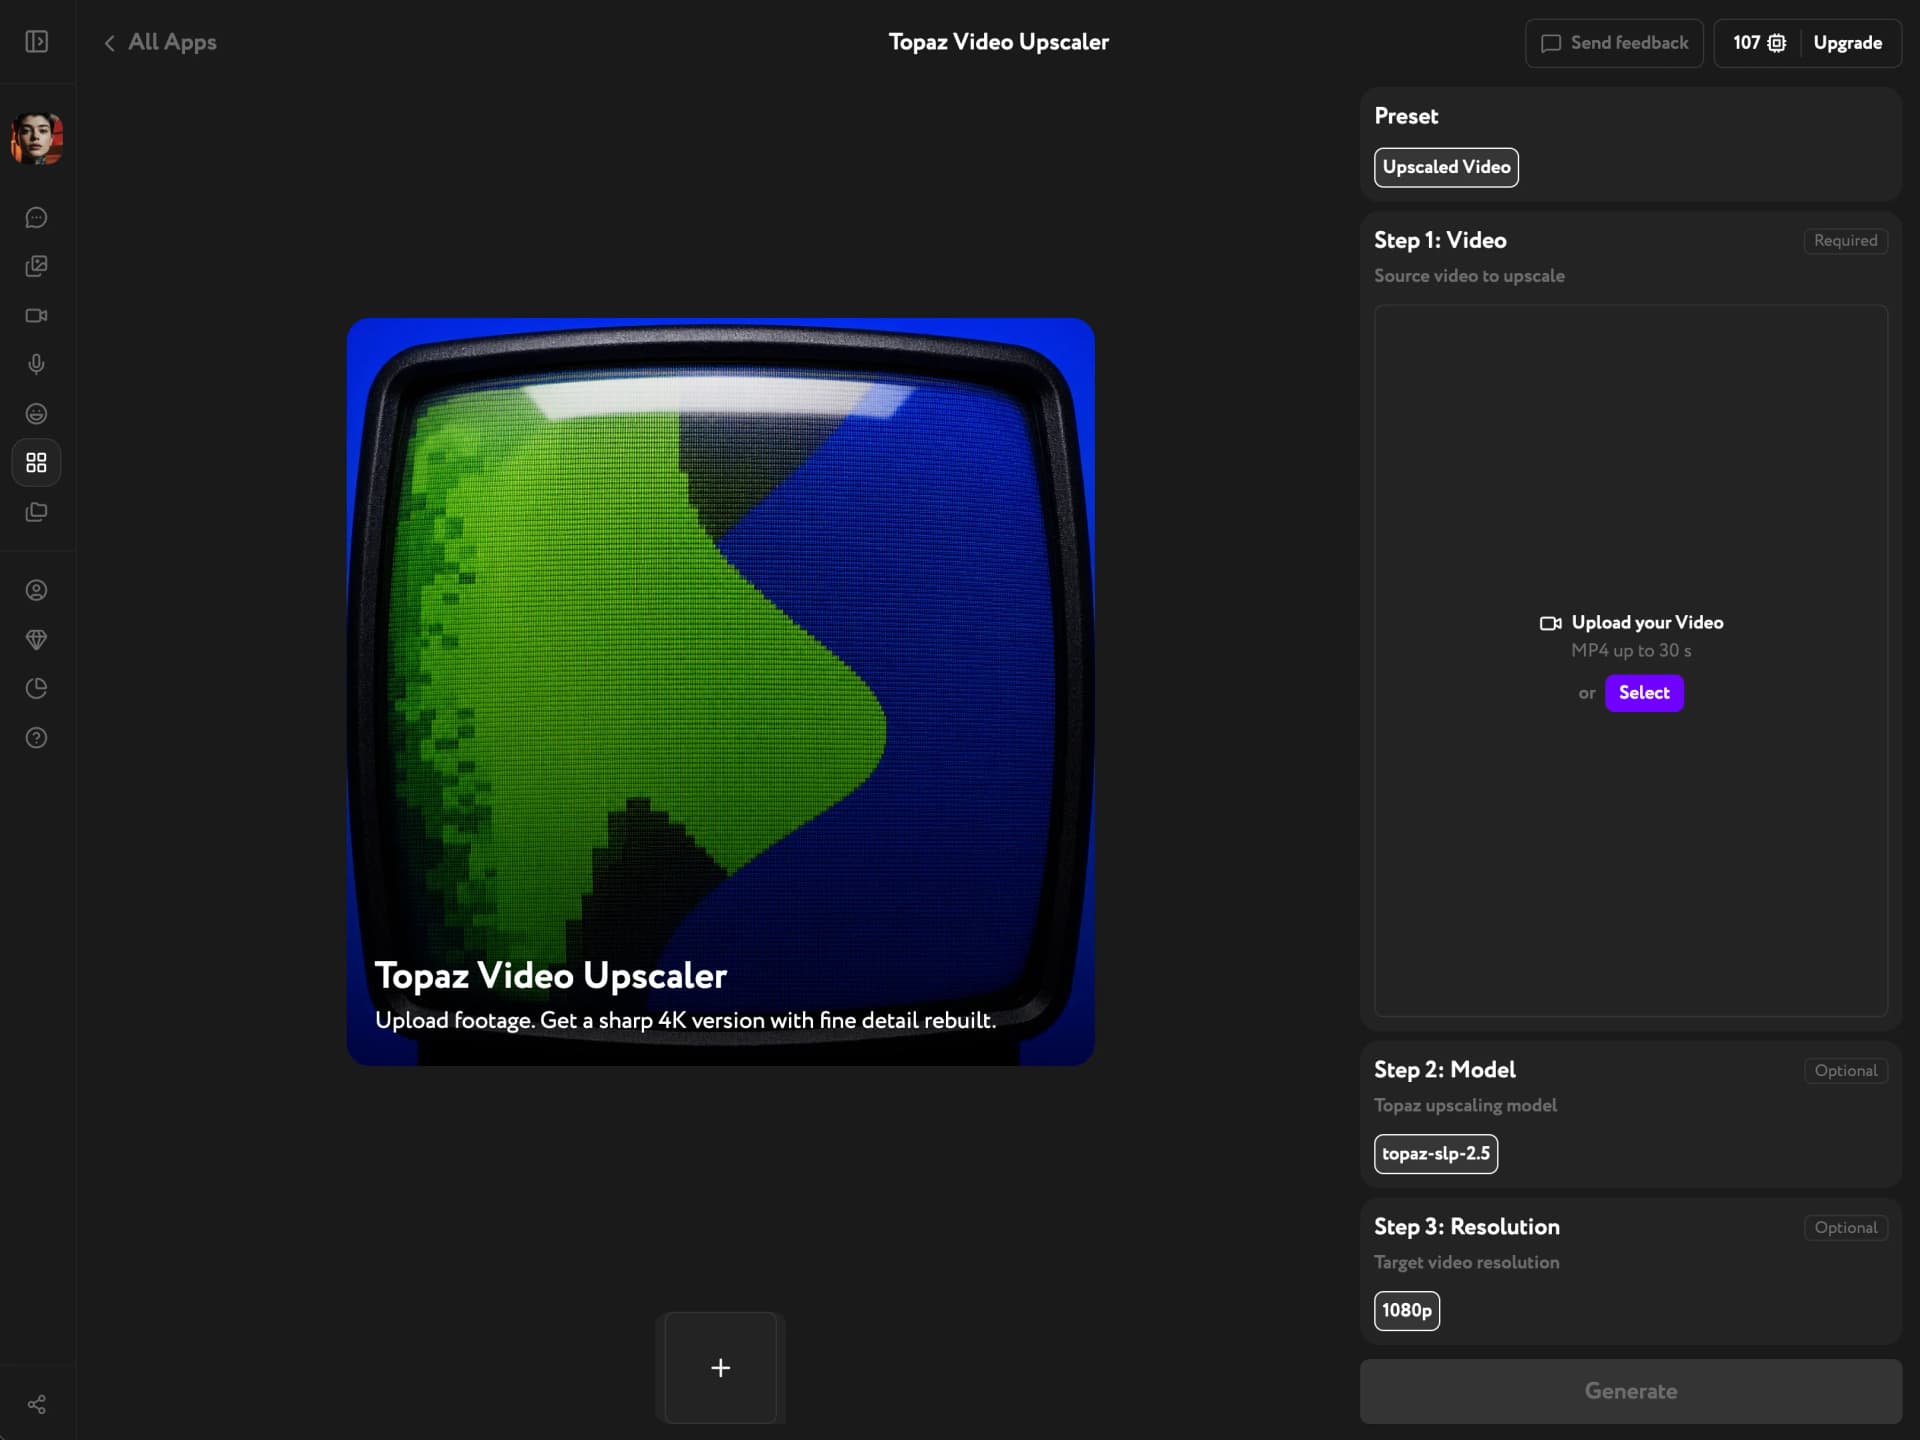Click the 'Upload footage. Get a sharp 4K' caption
This screenshot has width=1920, height=1440.
(x=685, y=1021)
